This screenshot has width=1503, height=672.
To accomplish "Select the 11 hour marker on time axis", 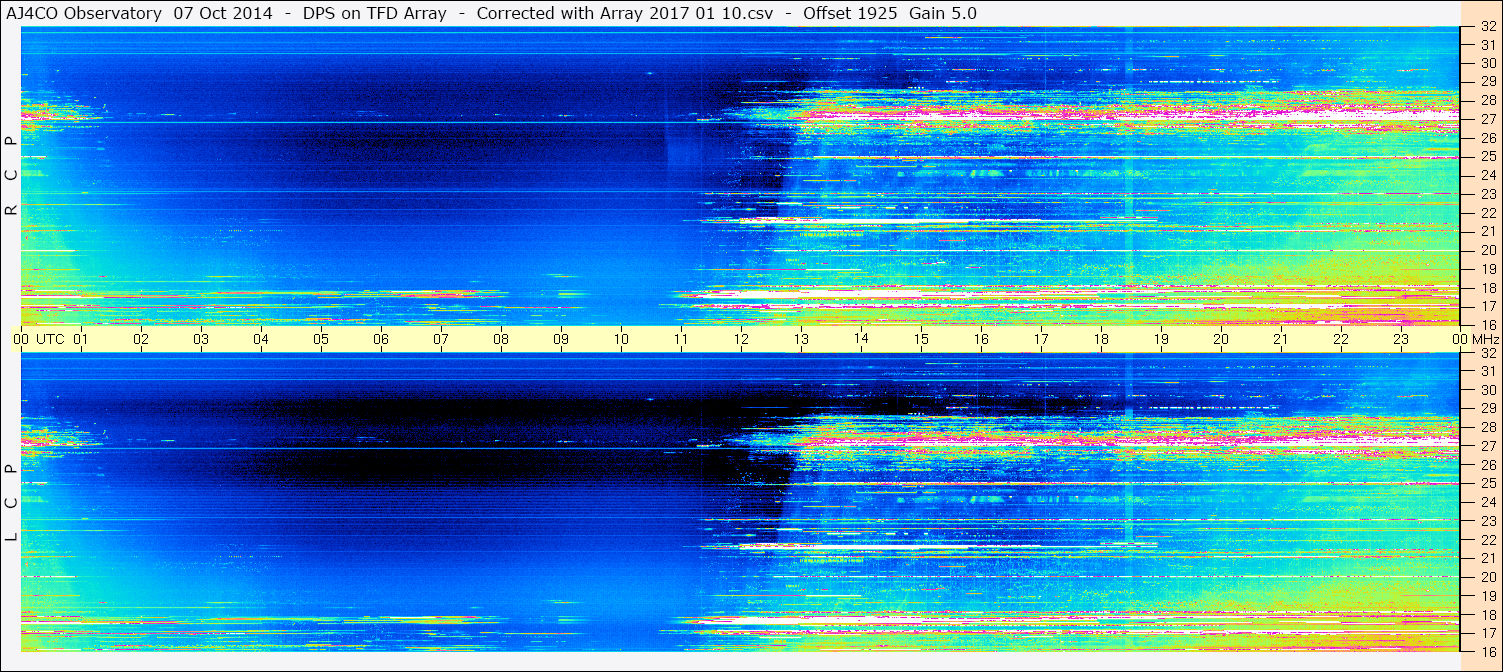I will tap(681, 340).
